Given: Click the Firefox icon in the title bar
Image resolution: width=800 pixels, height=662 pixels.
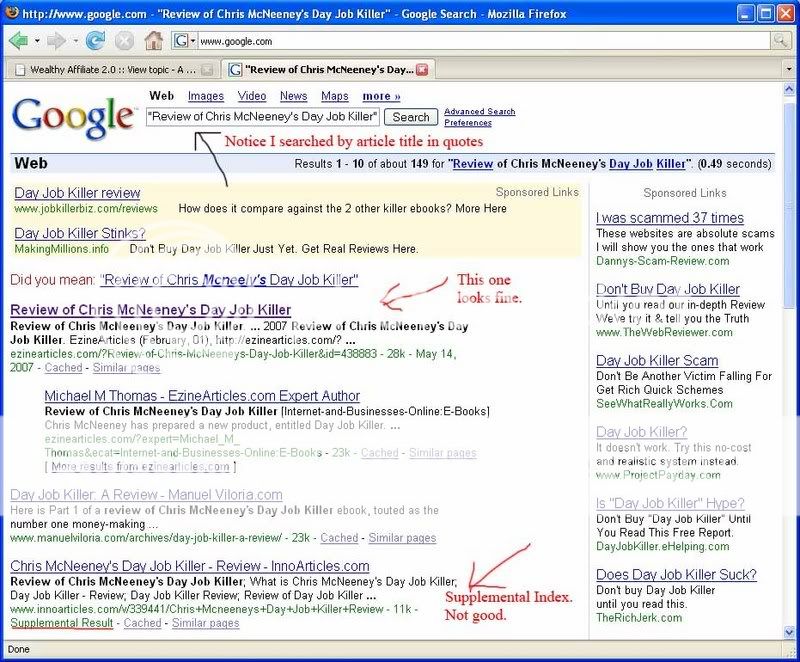Looking at the screenshot, I should (x=11, y=13).
